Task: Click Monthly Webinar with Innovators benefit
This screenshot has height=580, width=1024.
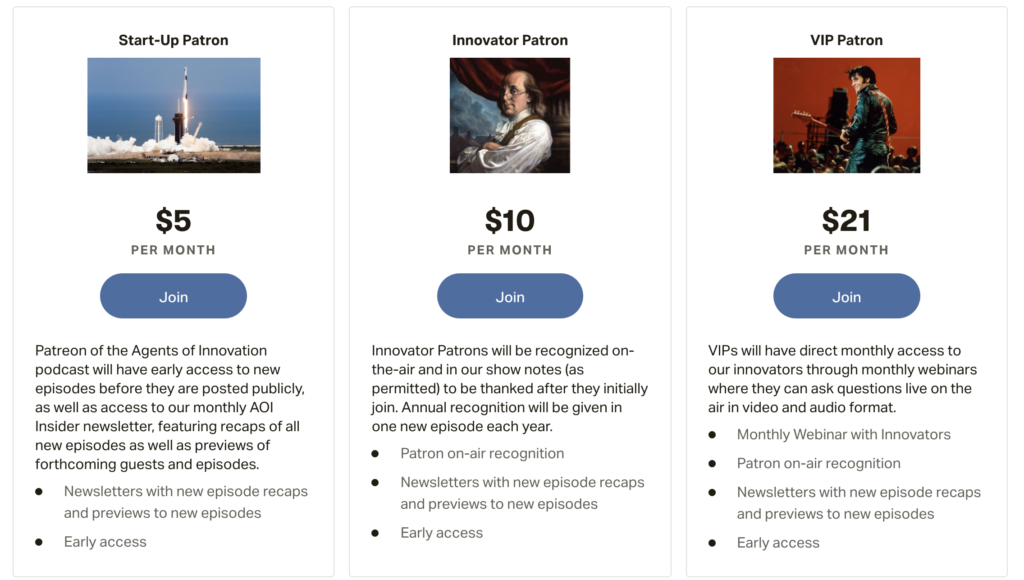Action: coord(843,434)
